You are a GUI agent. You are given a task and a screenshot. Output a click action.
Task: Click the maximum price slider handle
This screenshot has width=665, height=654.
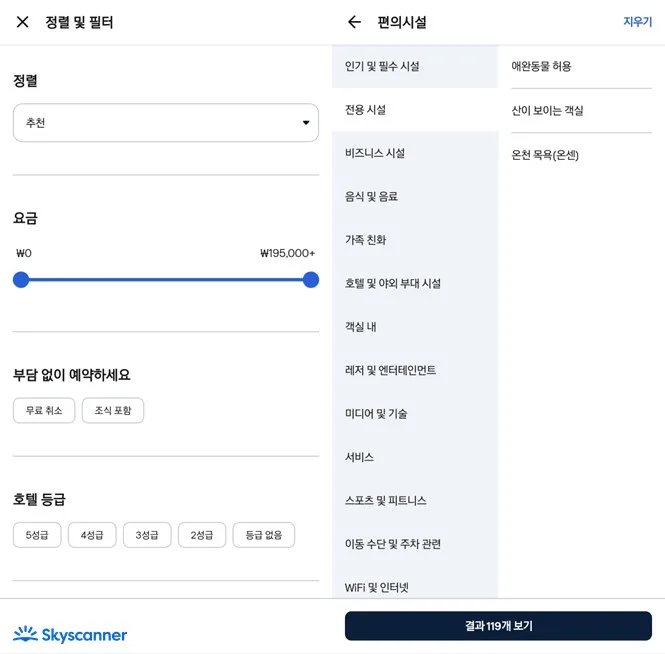click(311, 280)
